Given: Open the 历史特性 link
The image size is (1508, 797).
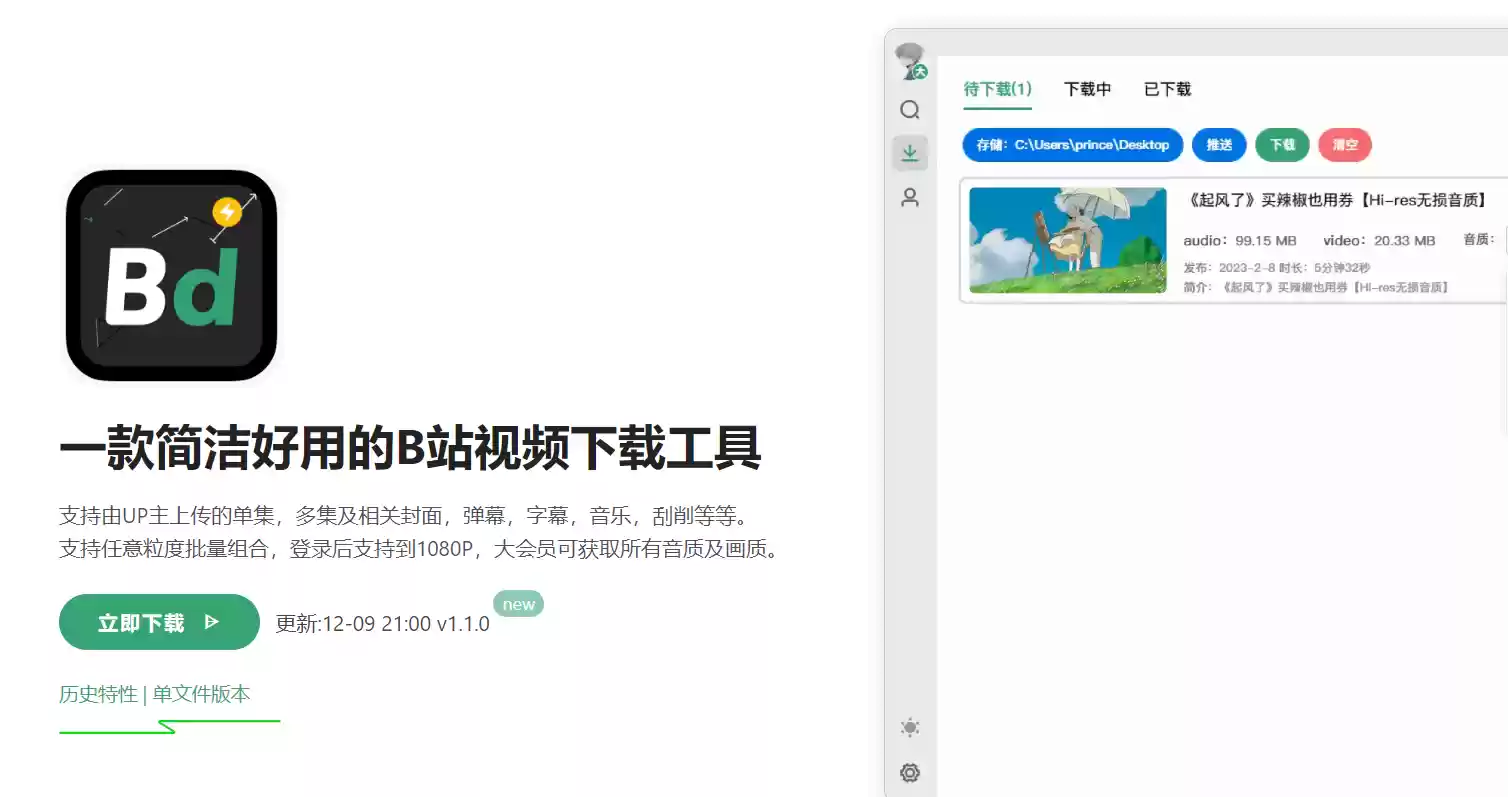Looking at the screenshot, I should (x=99, y=693).
